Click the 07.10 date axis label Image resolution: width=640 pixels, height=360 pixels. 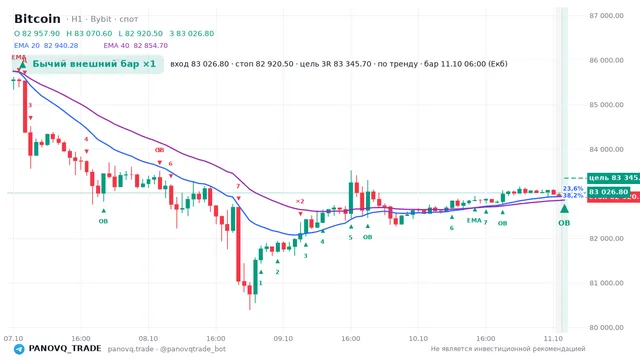coord(13,338)
